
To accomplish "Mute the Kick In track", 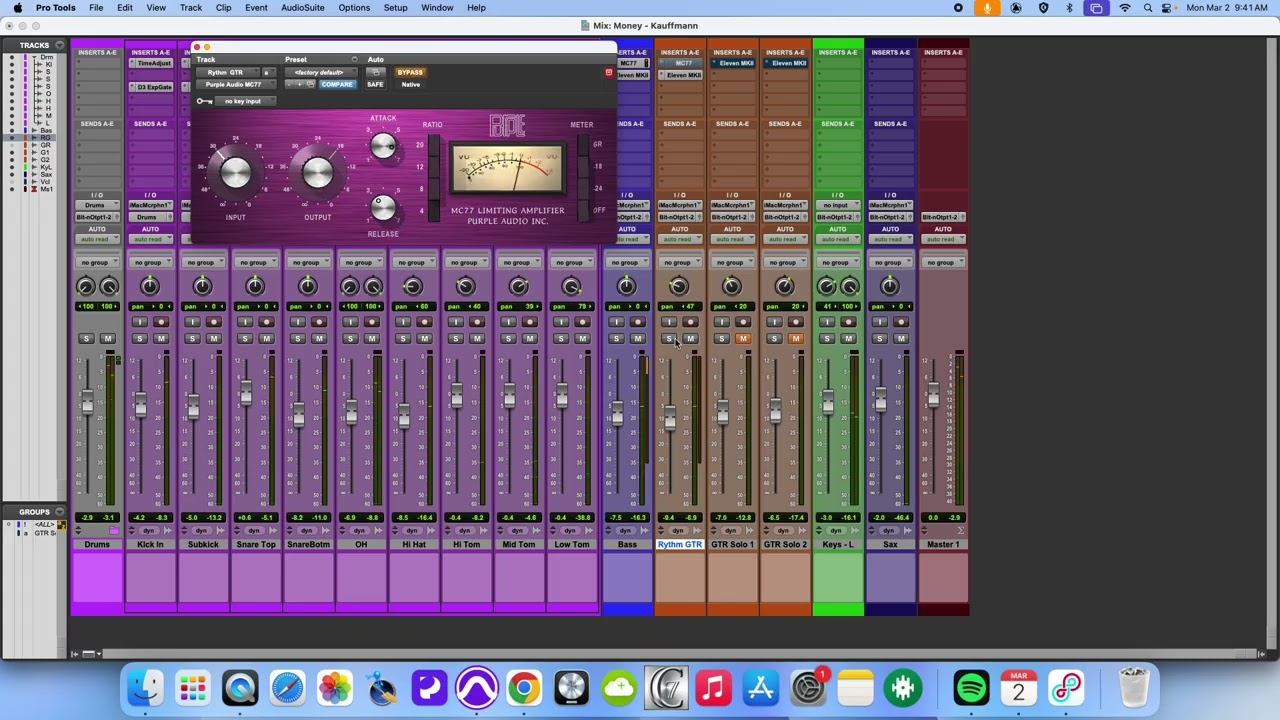I will click(160, 338).
